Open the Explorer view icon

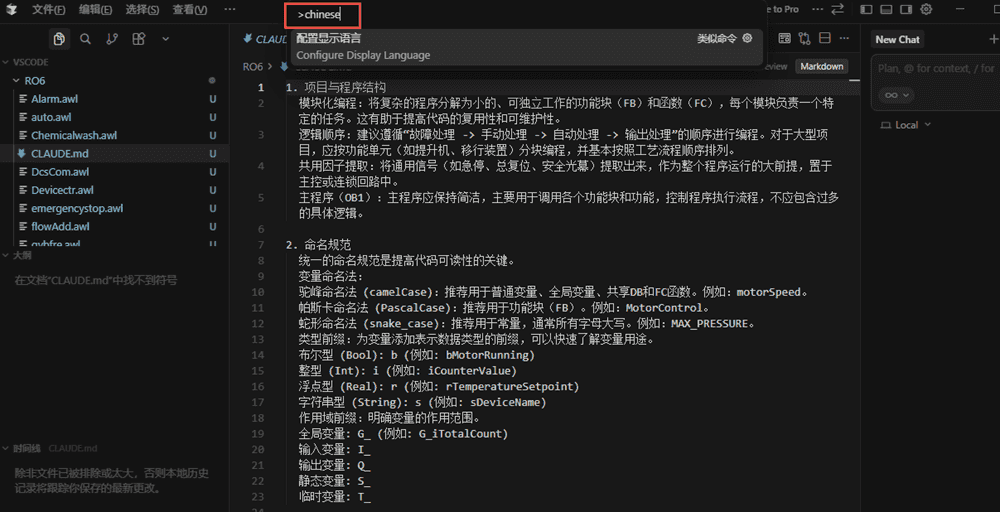59,39
